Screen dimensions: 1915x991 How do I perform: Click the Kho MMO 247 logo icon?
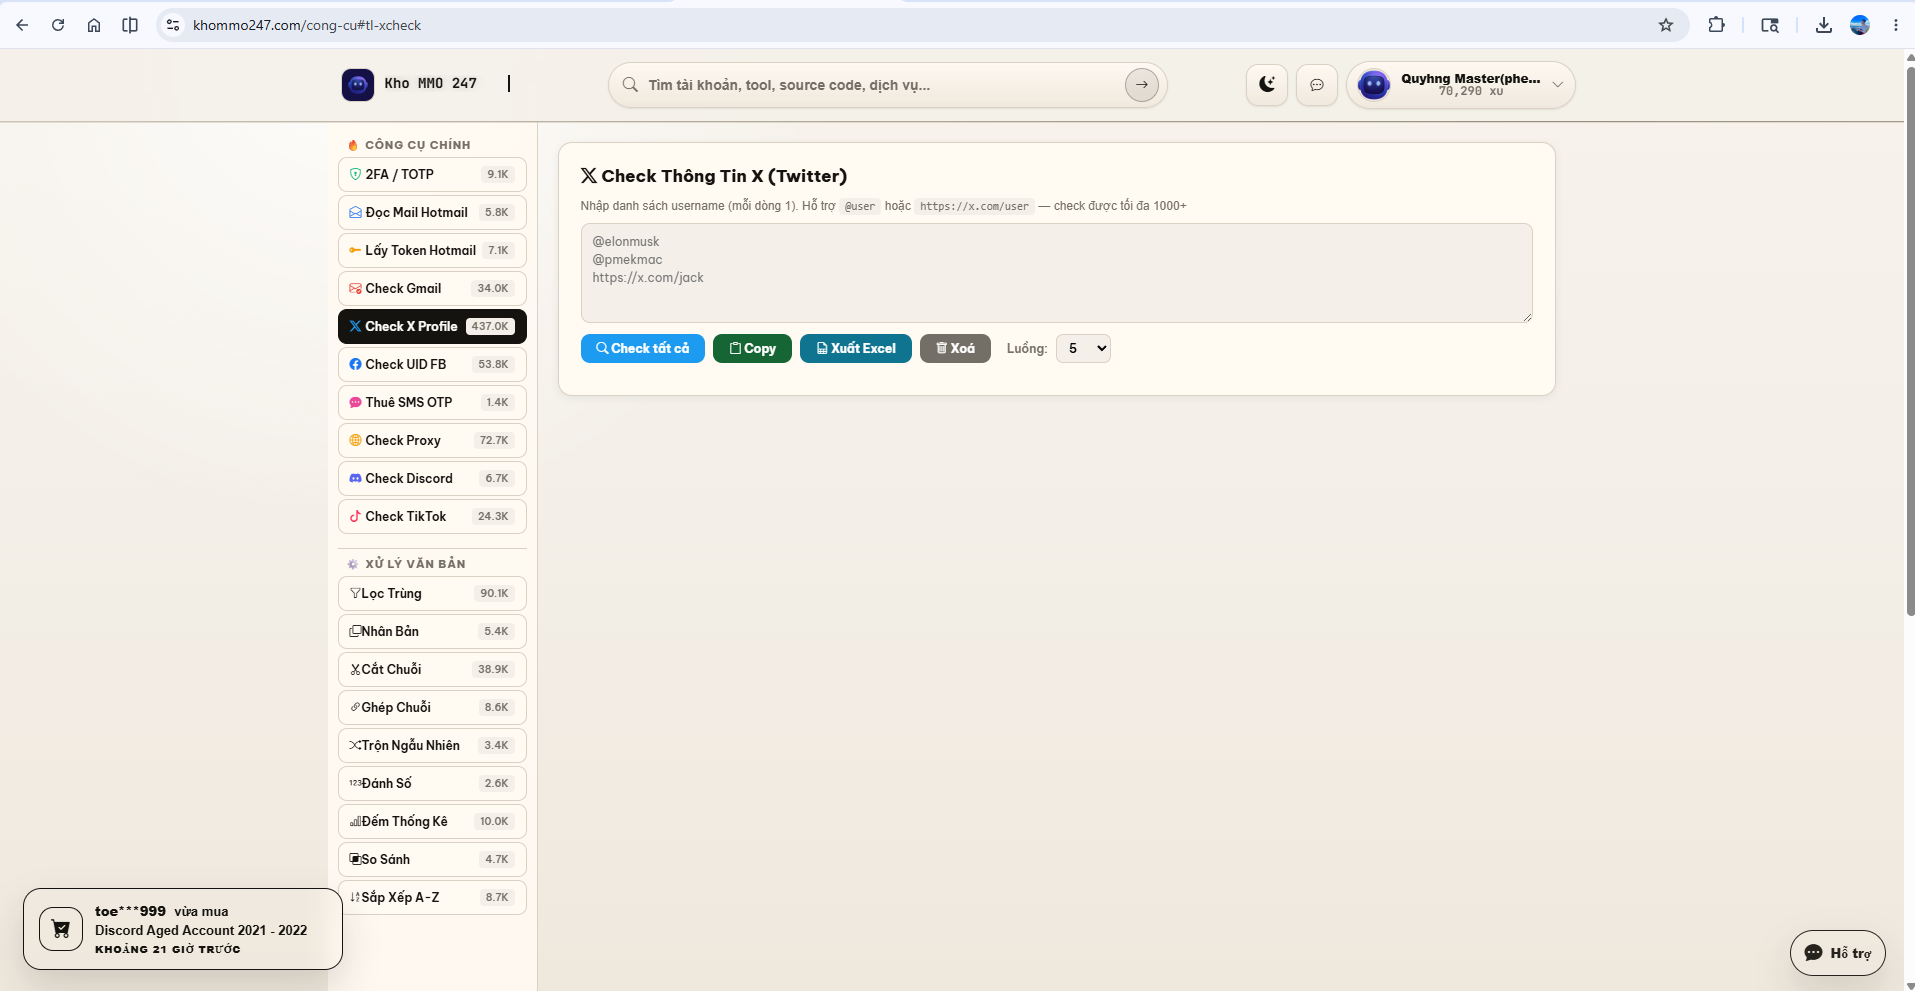point(358,85)
